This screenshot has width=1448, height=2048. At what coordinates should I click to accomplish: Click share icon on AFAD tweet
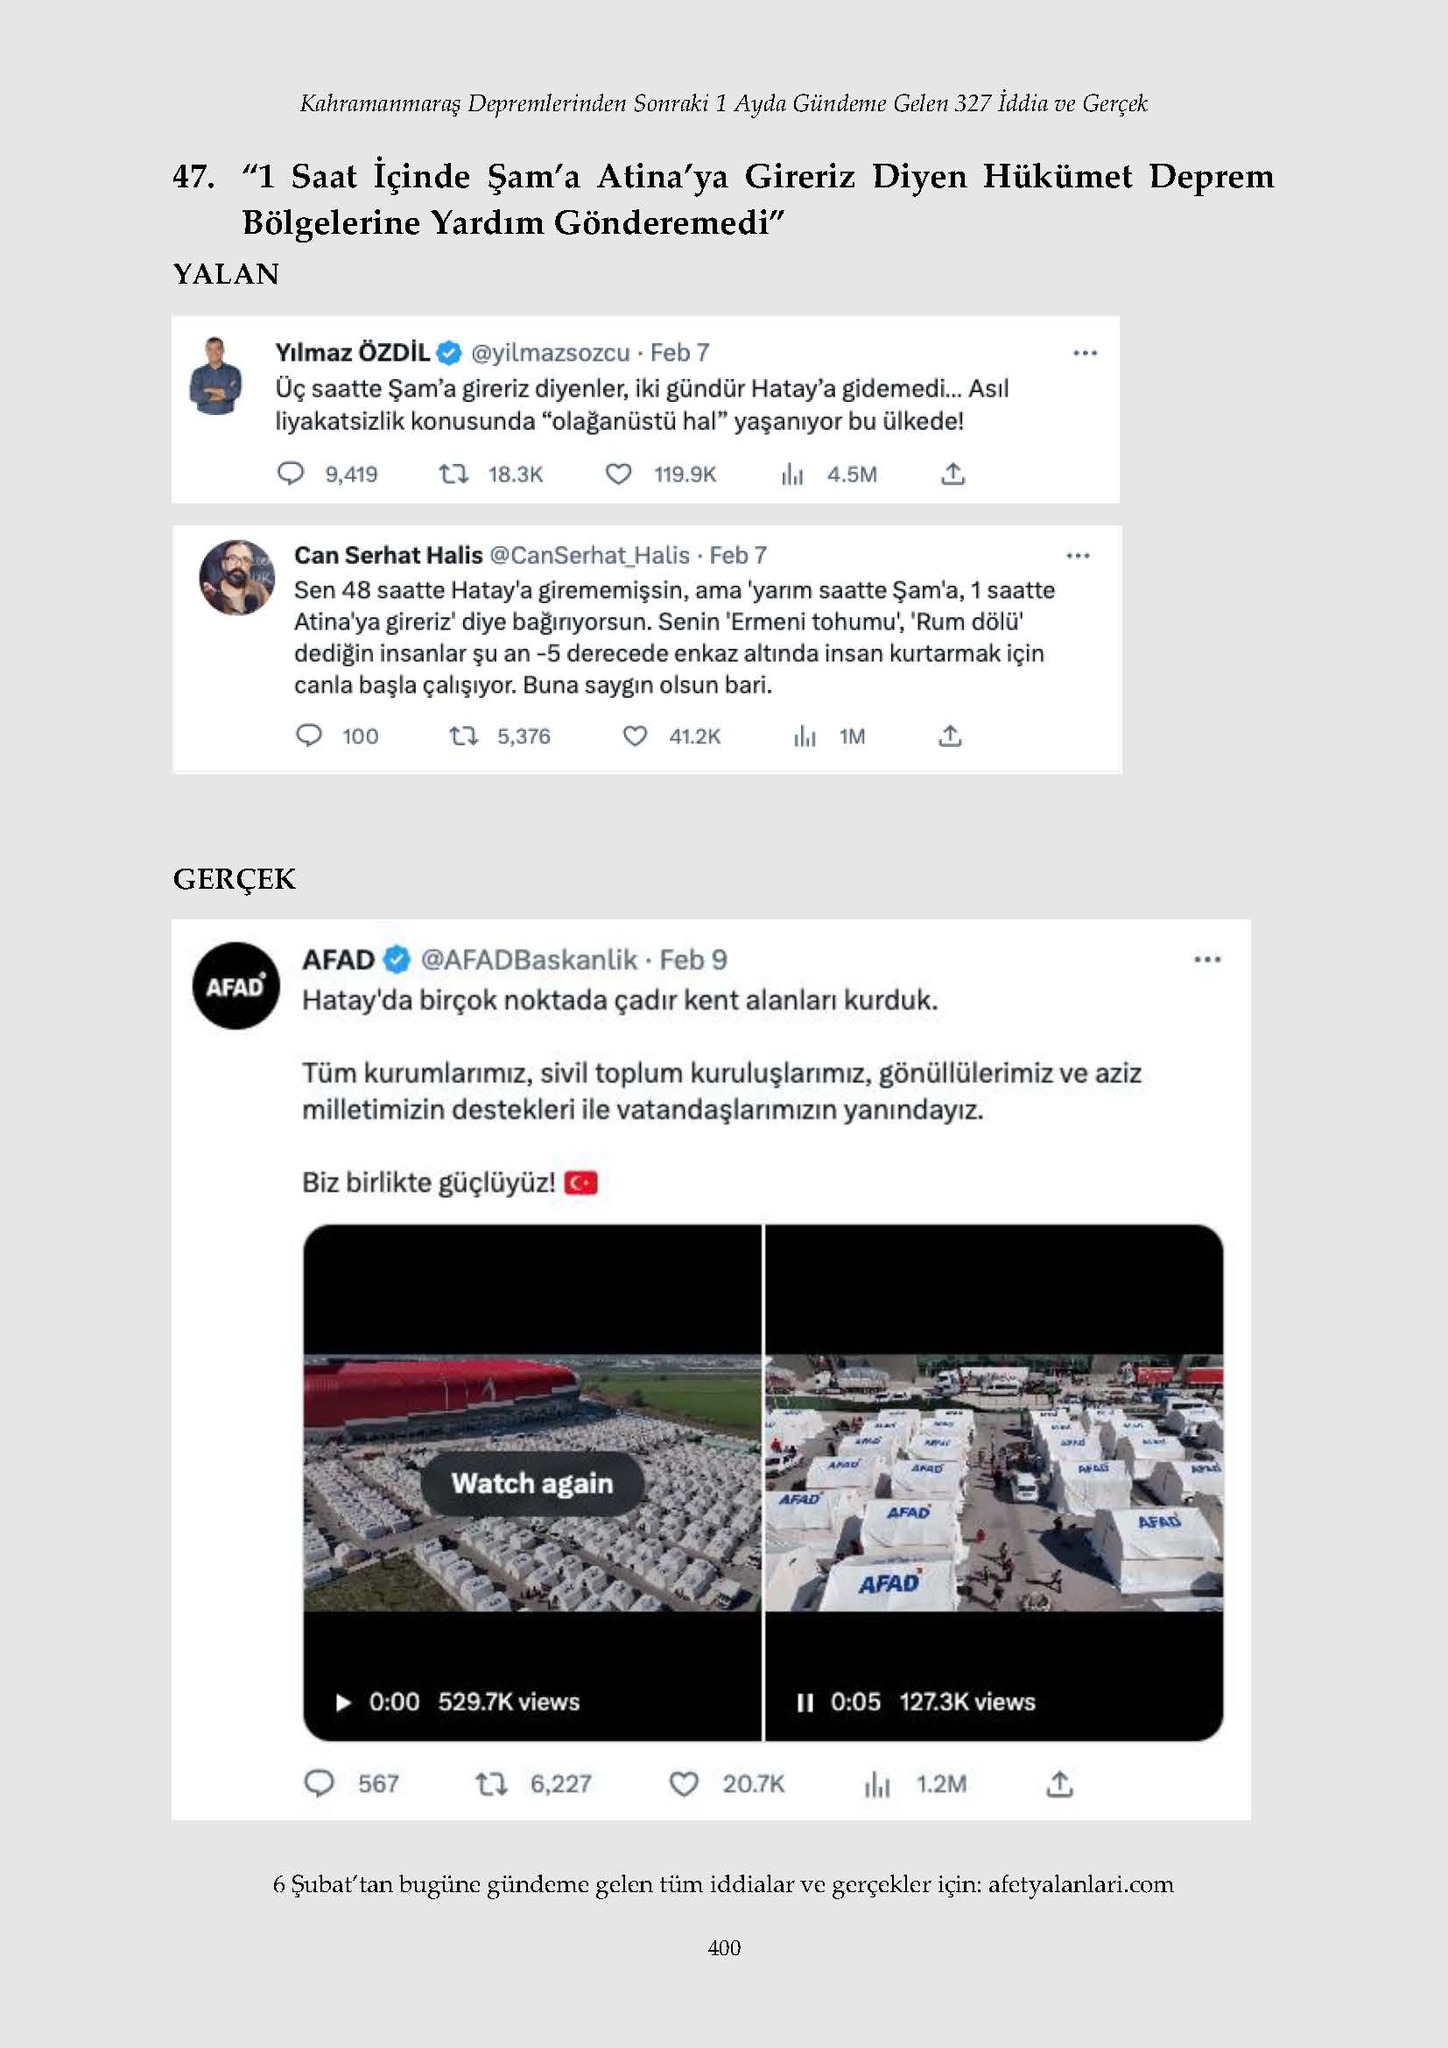tap(1060, 1784)
